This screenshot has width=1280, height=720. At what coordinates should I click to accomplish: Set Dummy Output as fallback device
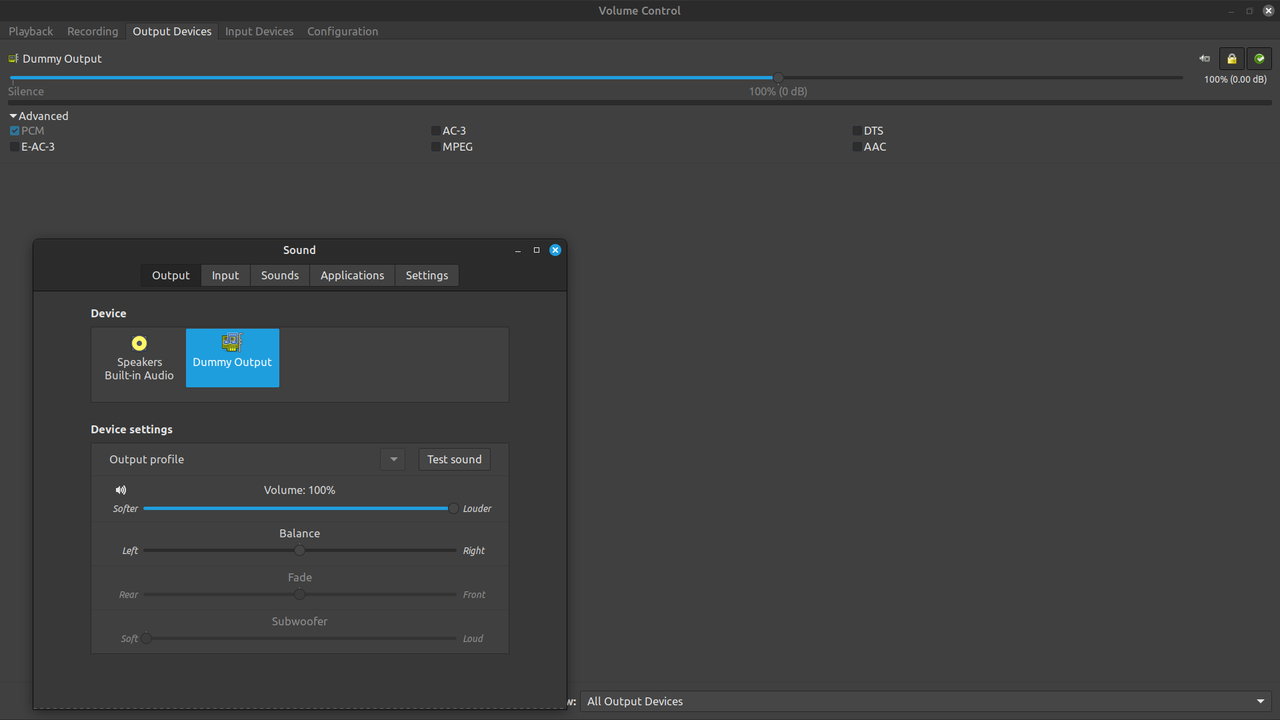point(1259,59)
